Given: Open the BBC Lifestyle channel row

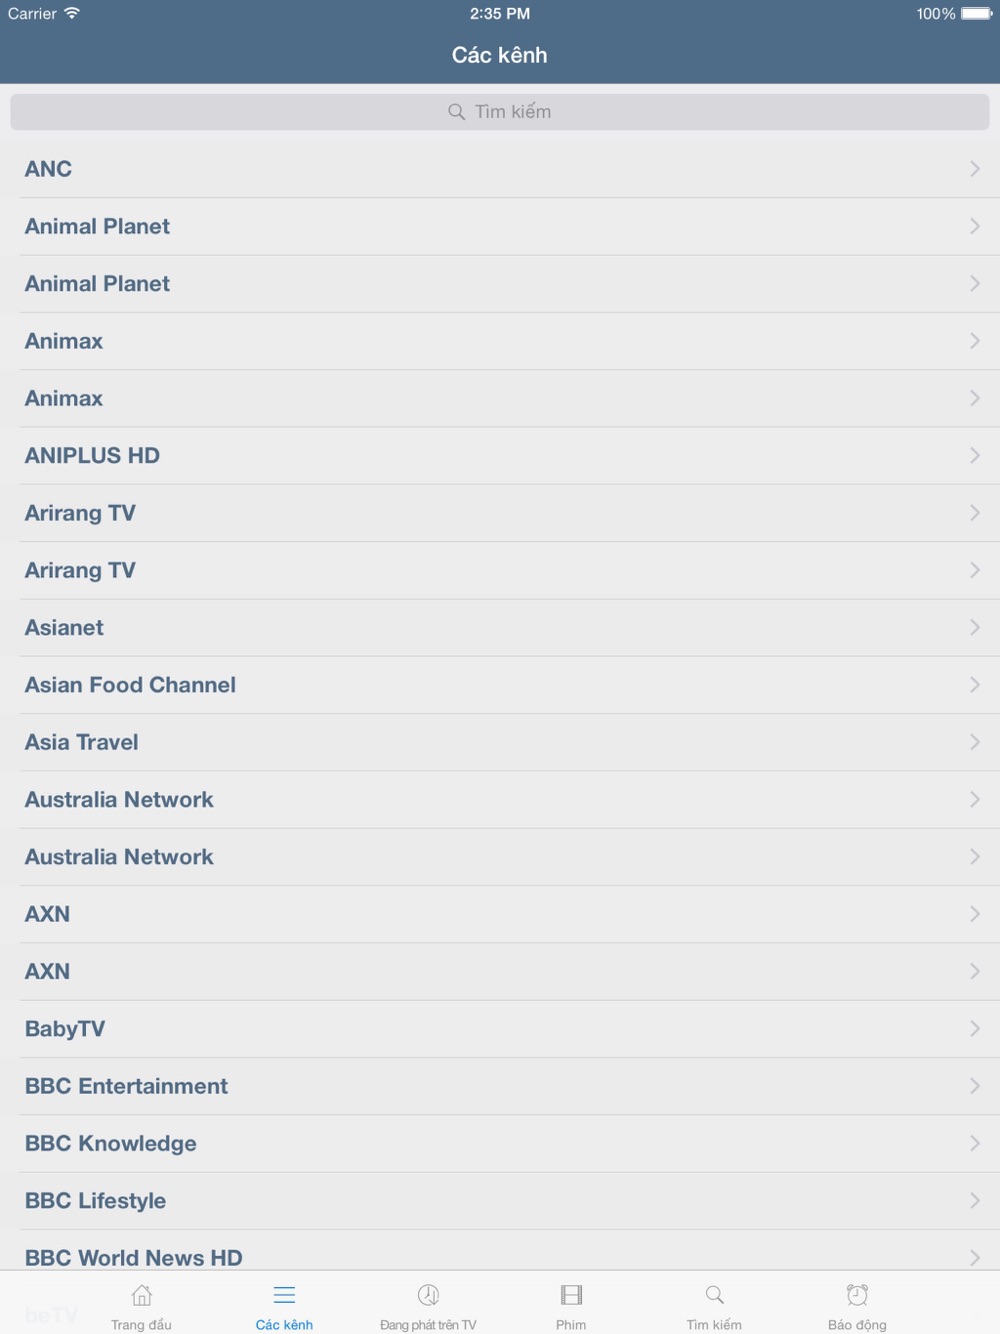Looking at the screenshot, I should 96,1201.
